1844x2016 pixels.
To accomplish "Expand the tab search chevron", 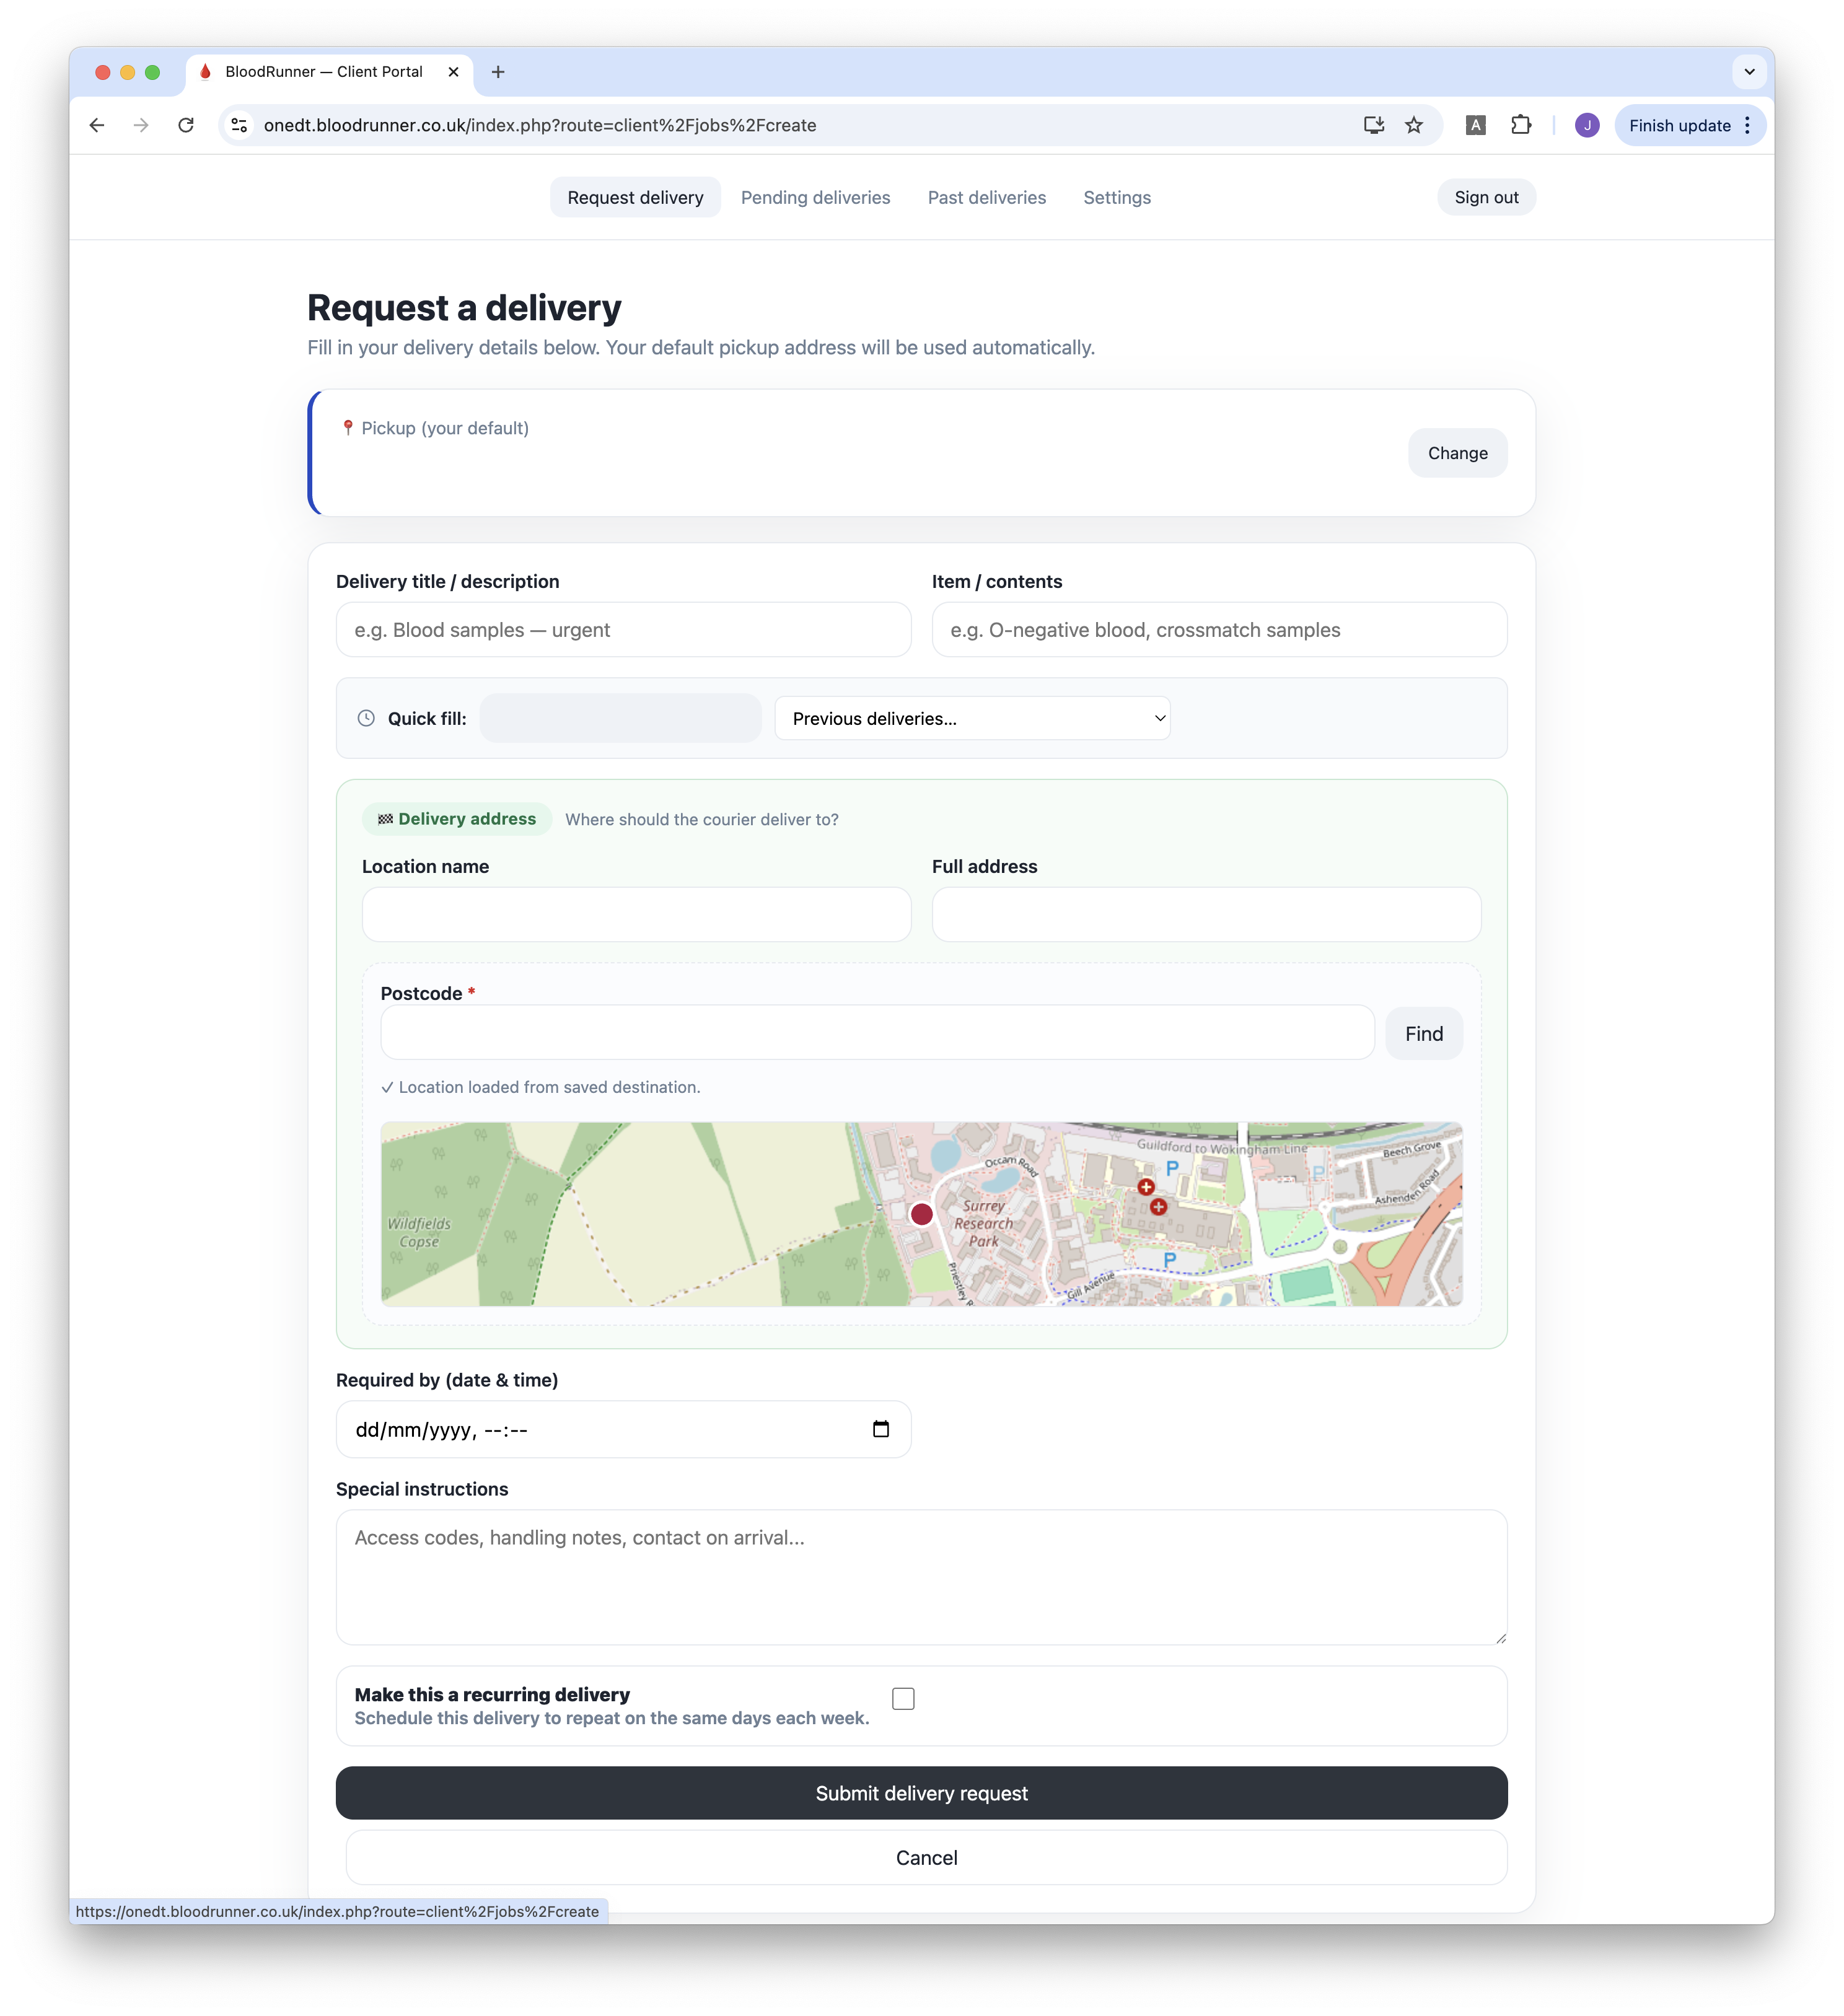I will (1749, 72).
